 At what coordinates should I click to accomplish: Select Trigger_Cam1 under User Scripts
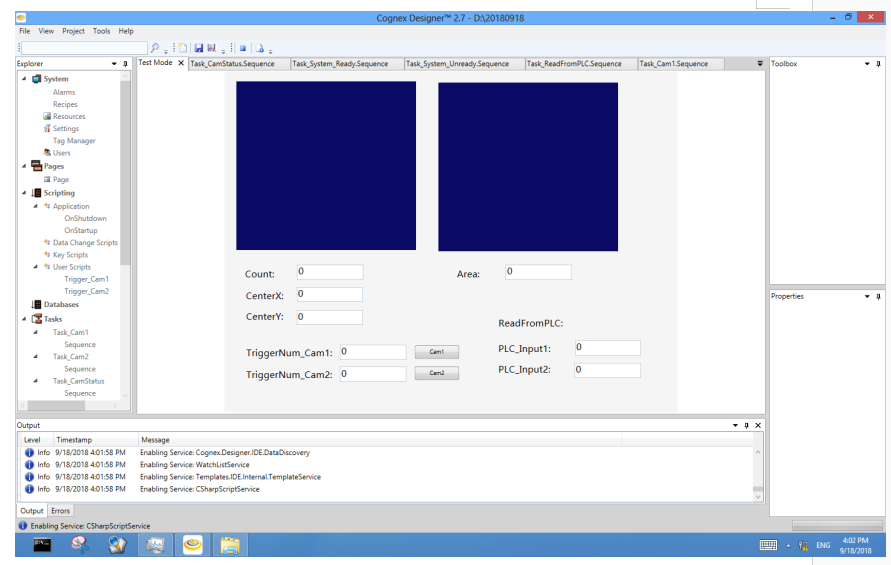point(86,279)
